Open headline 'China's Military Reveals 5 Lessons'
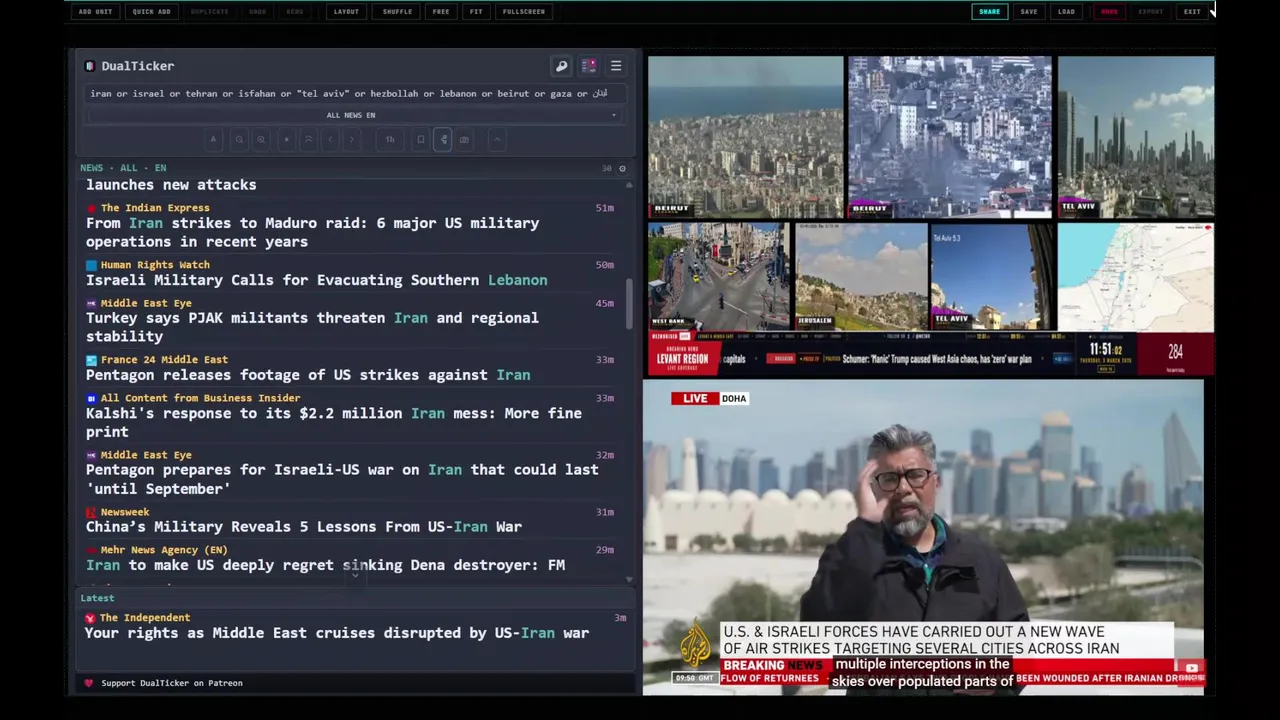This screenshot has height=720, width=1280. click(304, 527)
